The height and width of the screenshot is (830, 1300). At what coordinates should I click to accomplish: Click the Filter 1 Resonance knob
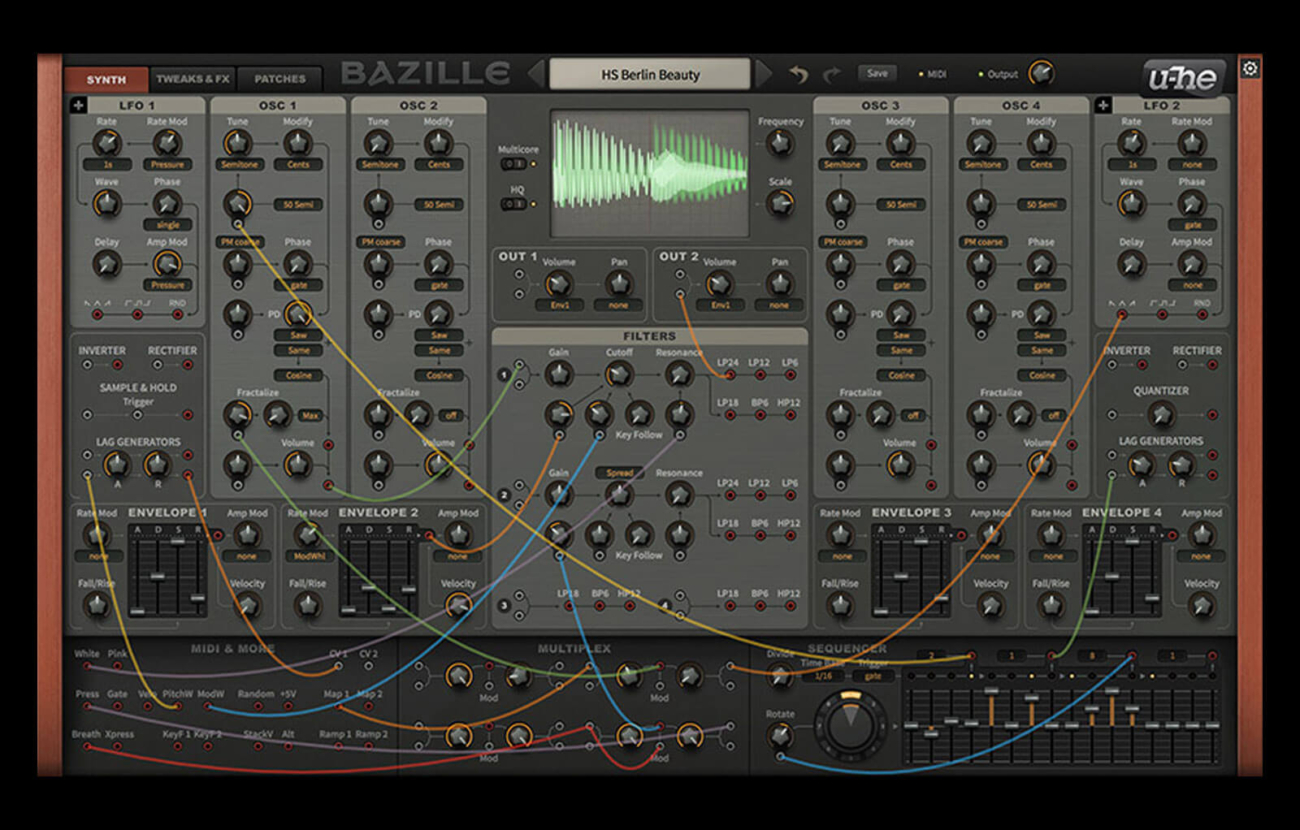point(679,374)
